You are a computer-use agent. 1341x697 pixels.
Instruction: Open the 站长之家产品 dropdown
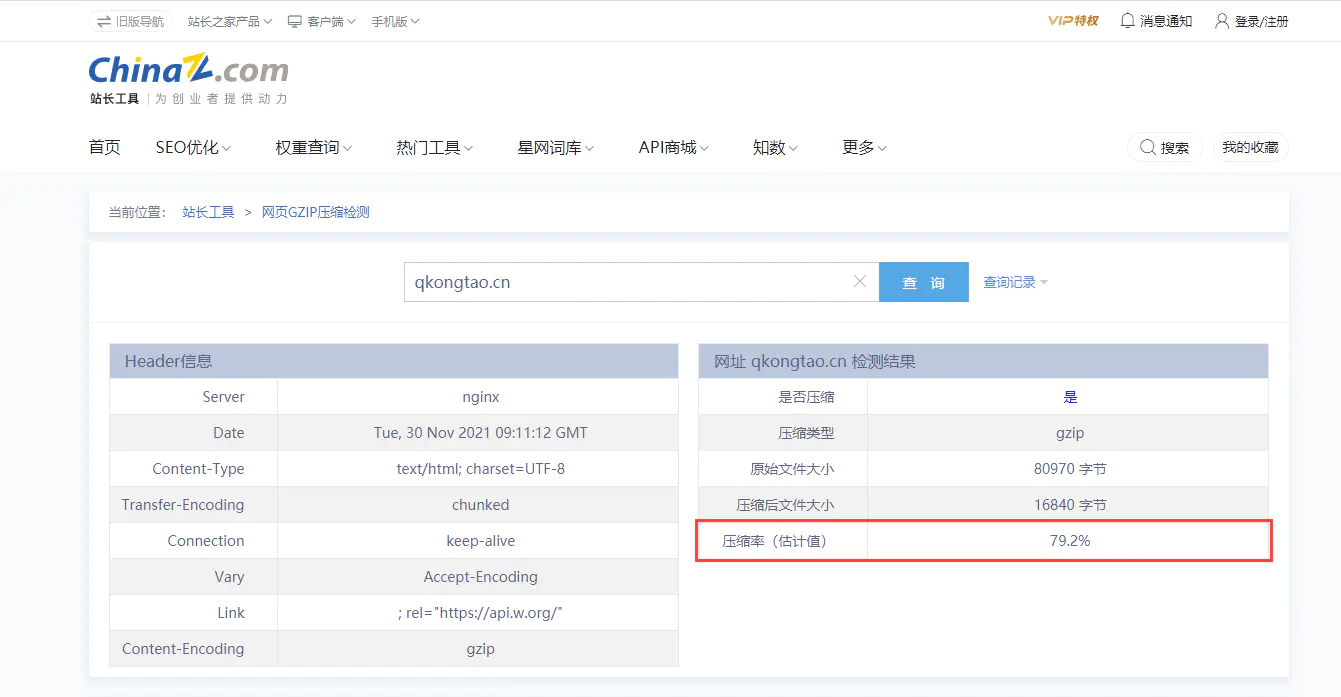(230, 21)
